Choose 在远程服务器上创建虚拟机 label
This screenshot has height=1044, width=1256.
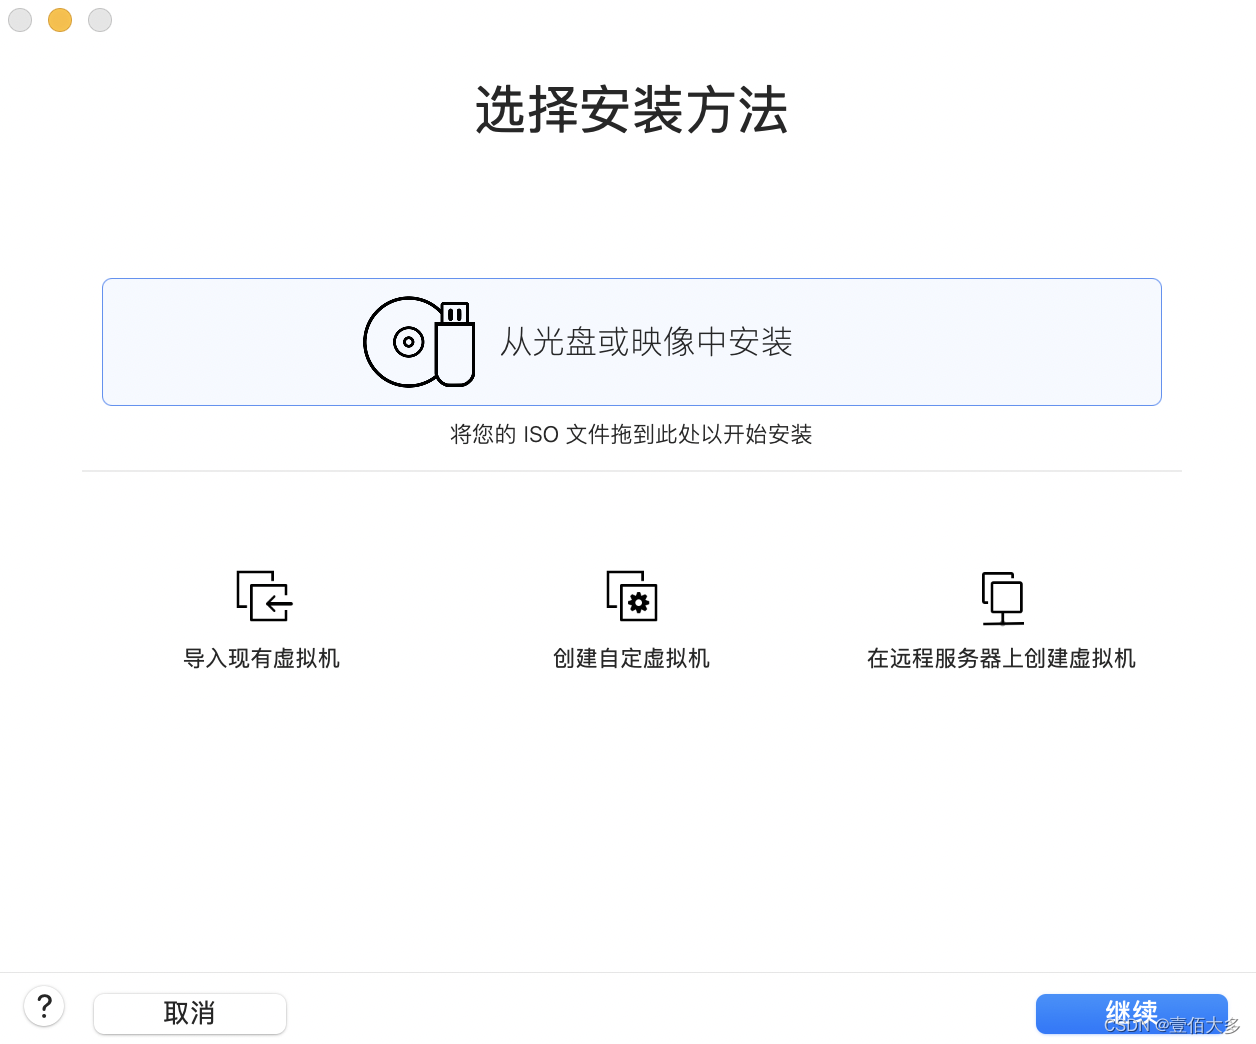click(1002, 658)
